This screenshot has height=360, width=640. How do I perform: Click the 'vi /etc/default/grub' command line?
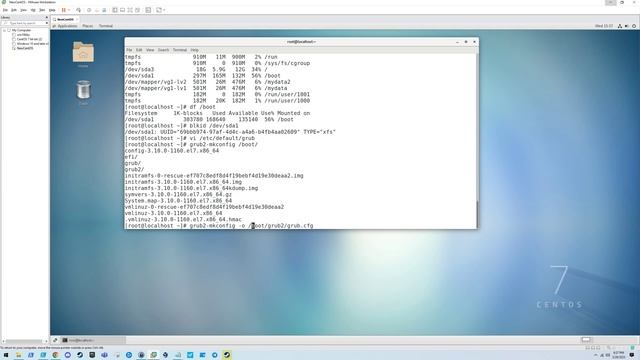190,138
